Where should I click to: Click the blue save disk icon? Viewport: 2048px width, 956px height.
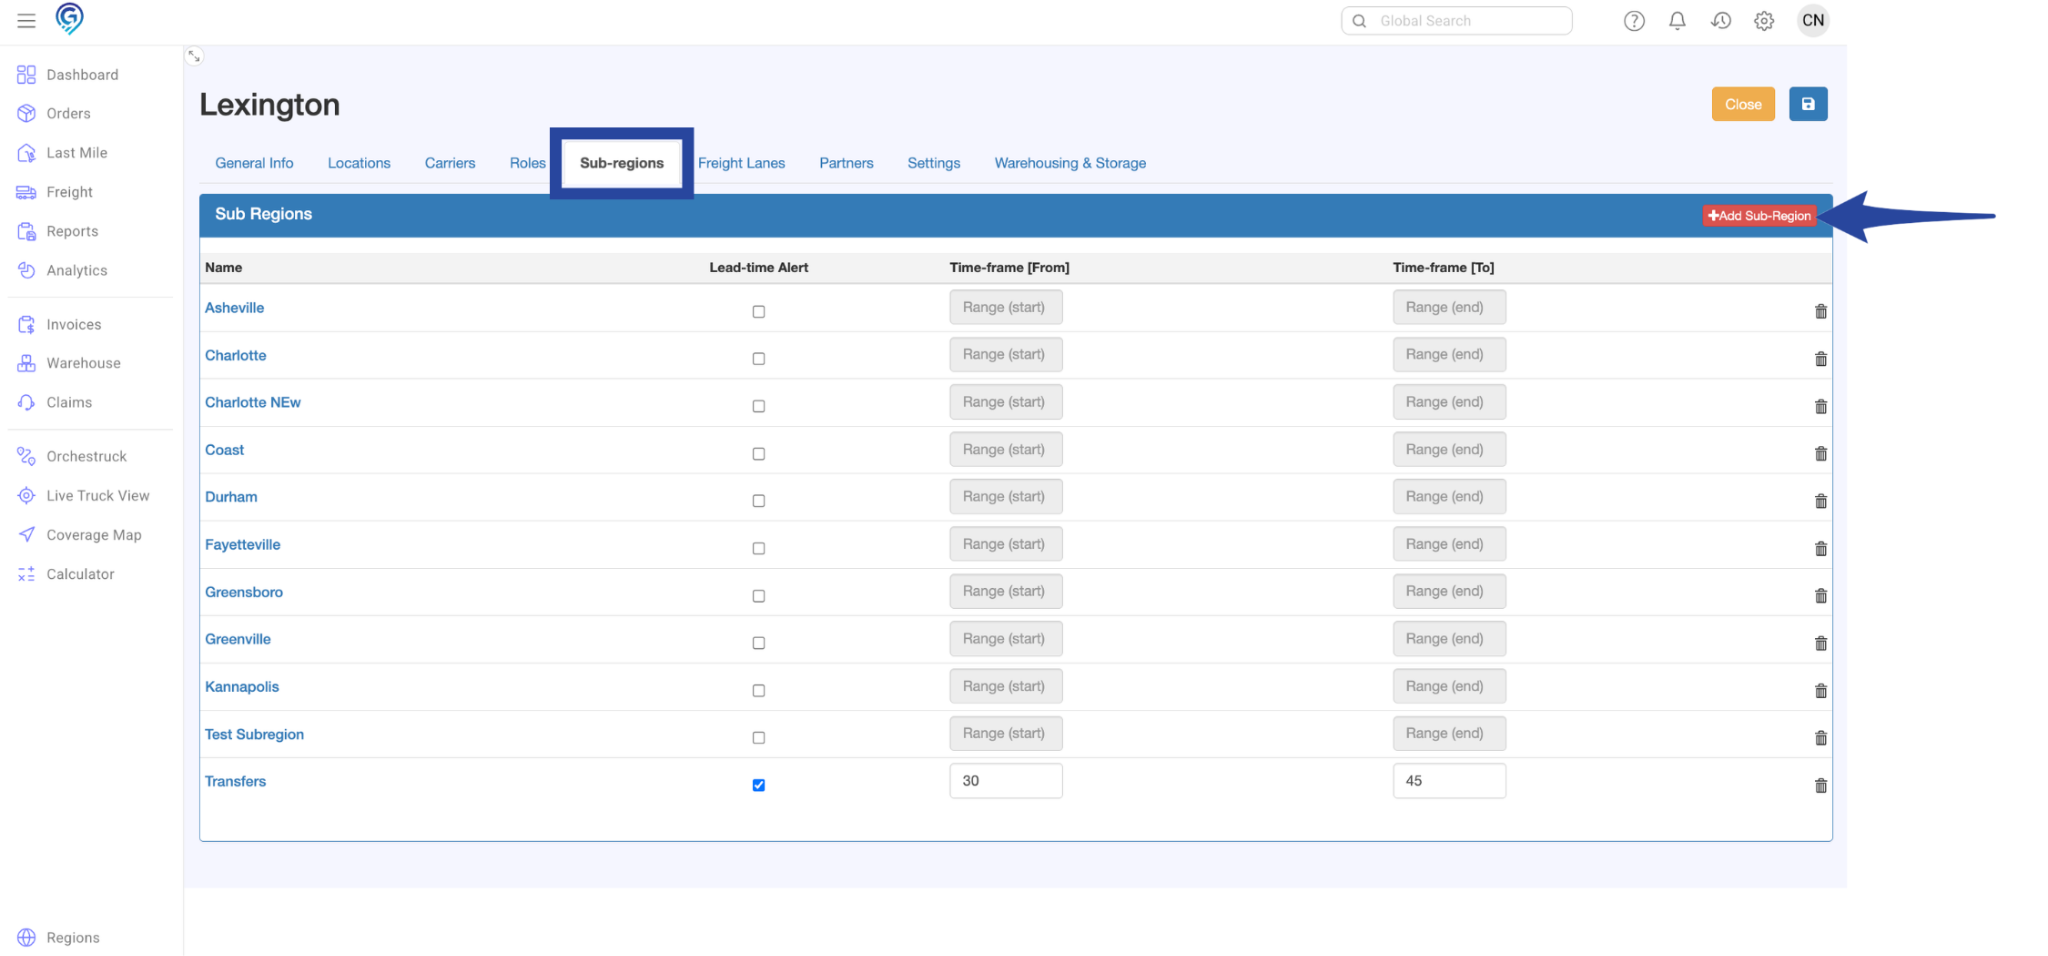[1808, 104]
